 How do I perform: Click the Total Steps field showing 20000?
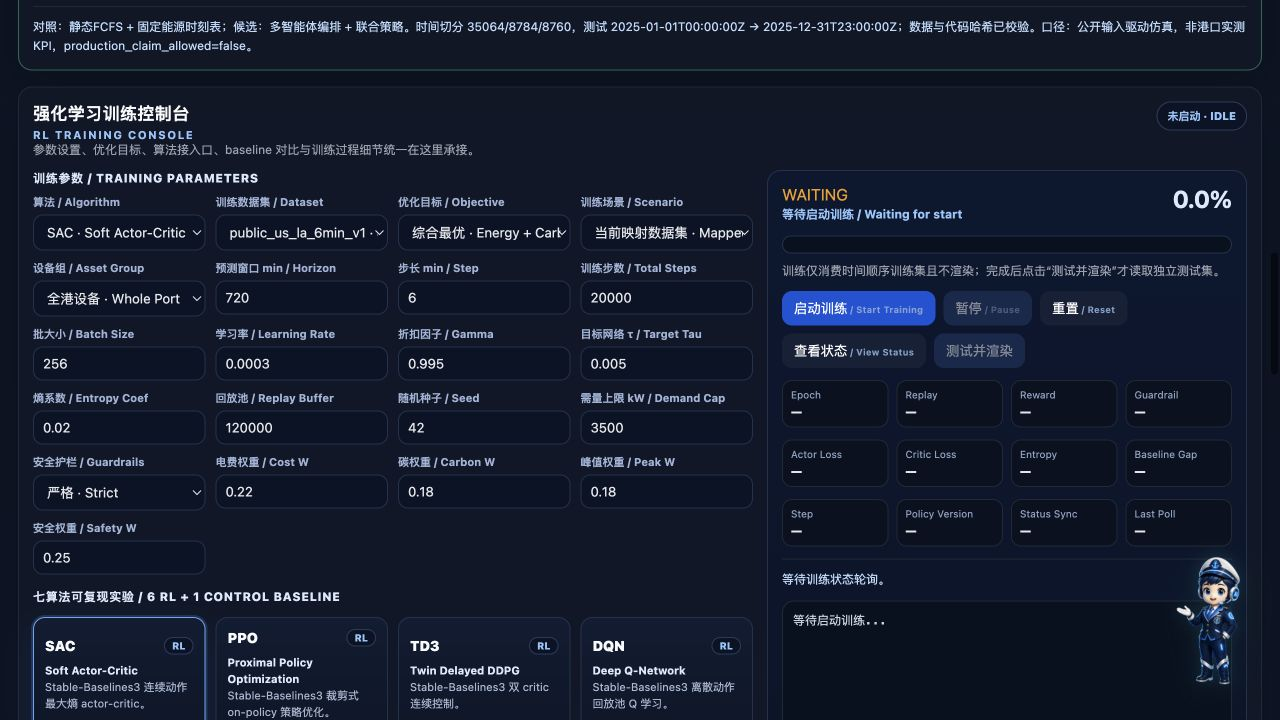(x=666, y=298)
